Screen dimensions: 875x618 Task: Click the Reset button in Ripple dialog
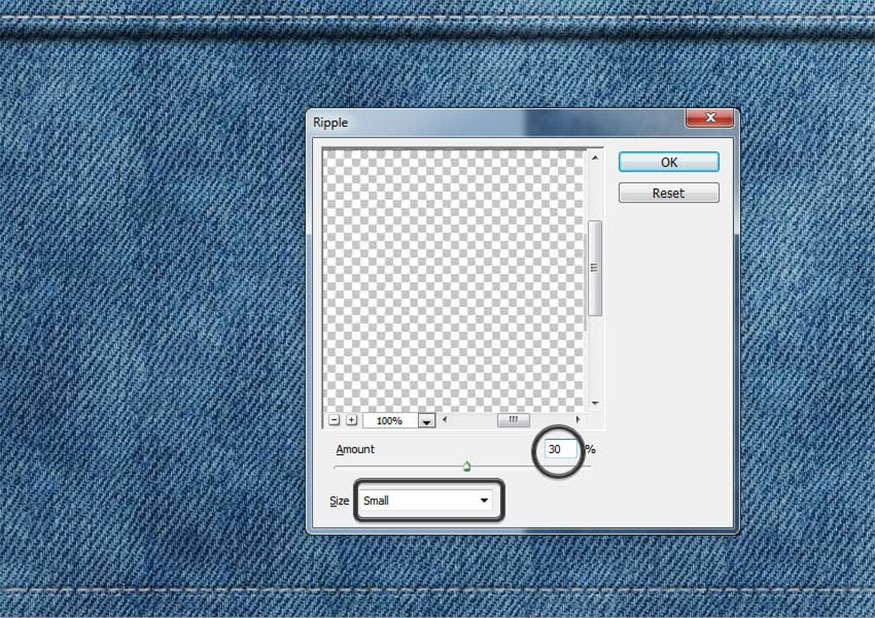click(669, 193)
